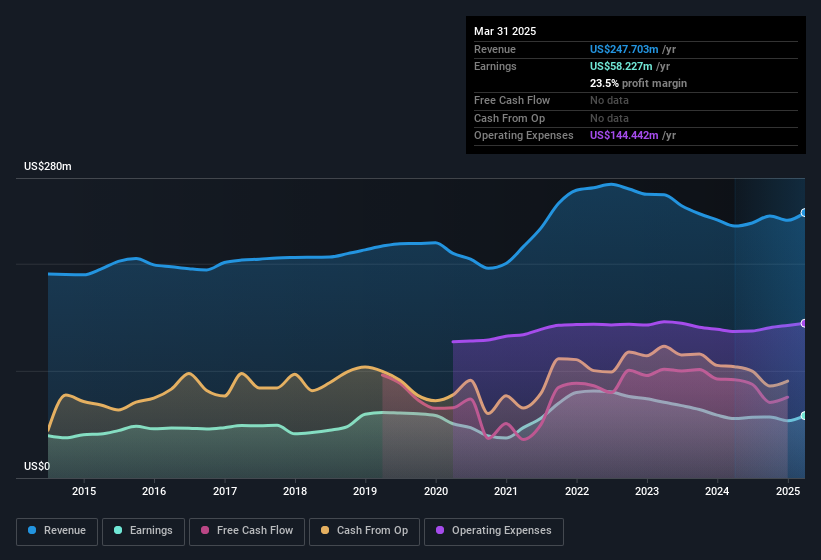Click the 2020 x-axis label
Screen dimensions: 821x560
(x=436, y=491)
